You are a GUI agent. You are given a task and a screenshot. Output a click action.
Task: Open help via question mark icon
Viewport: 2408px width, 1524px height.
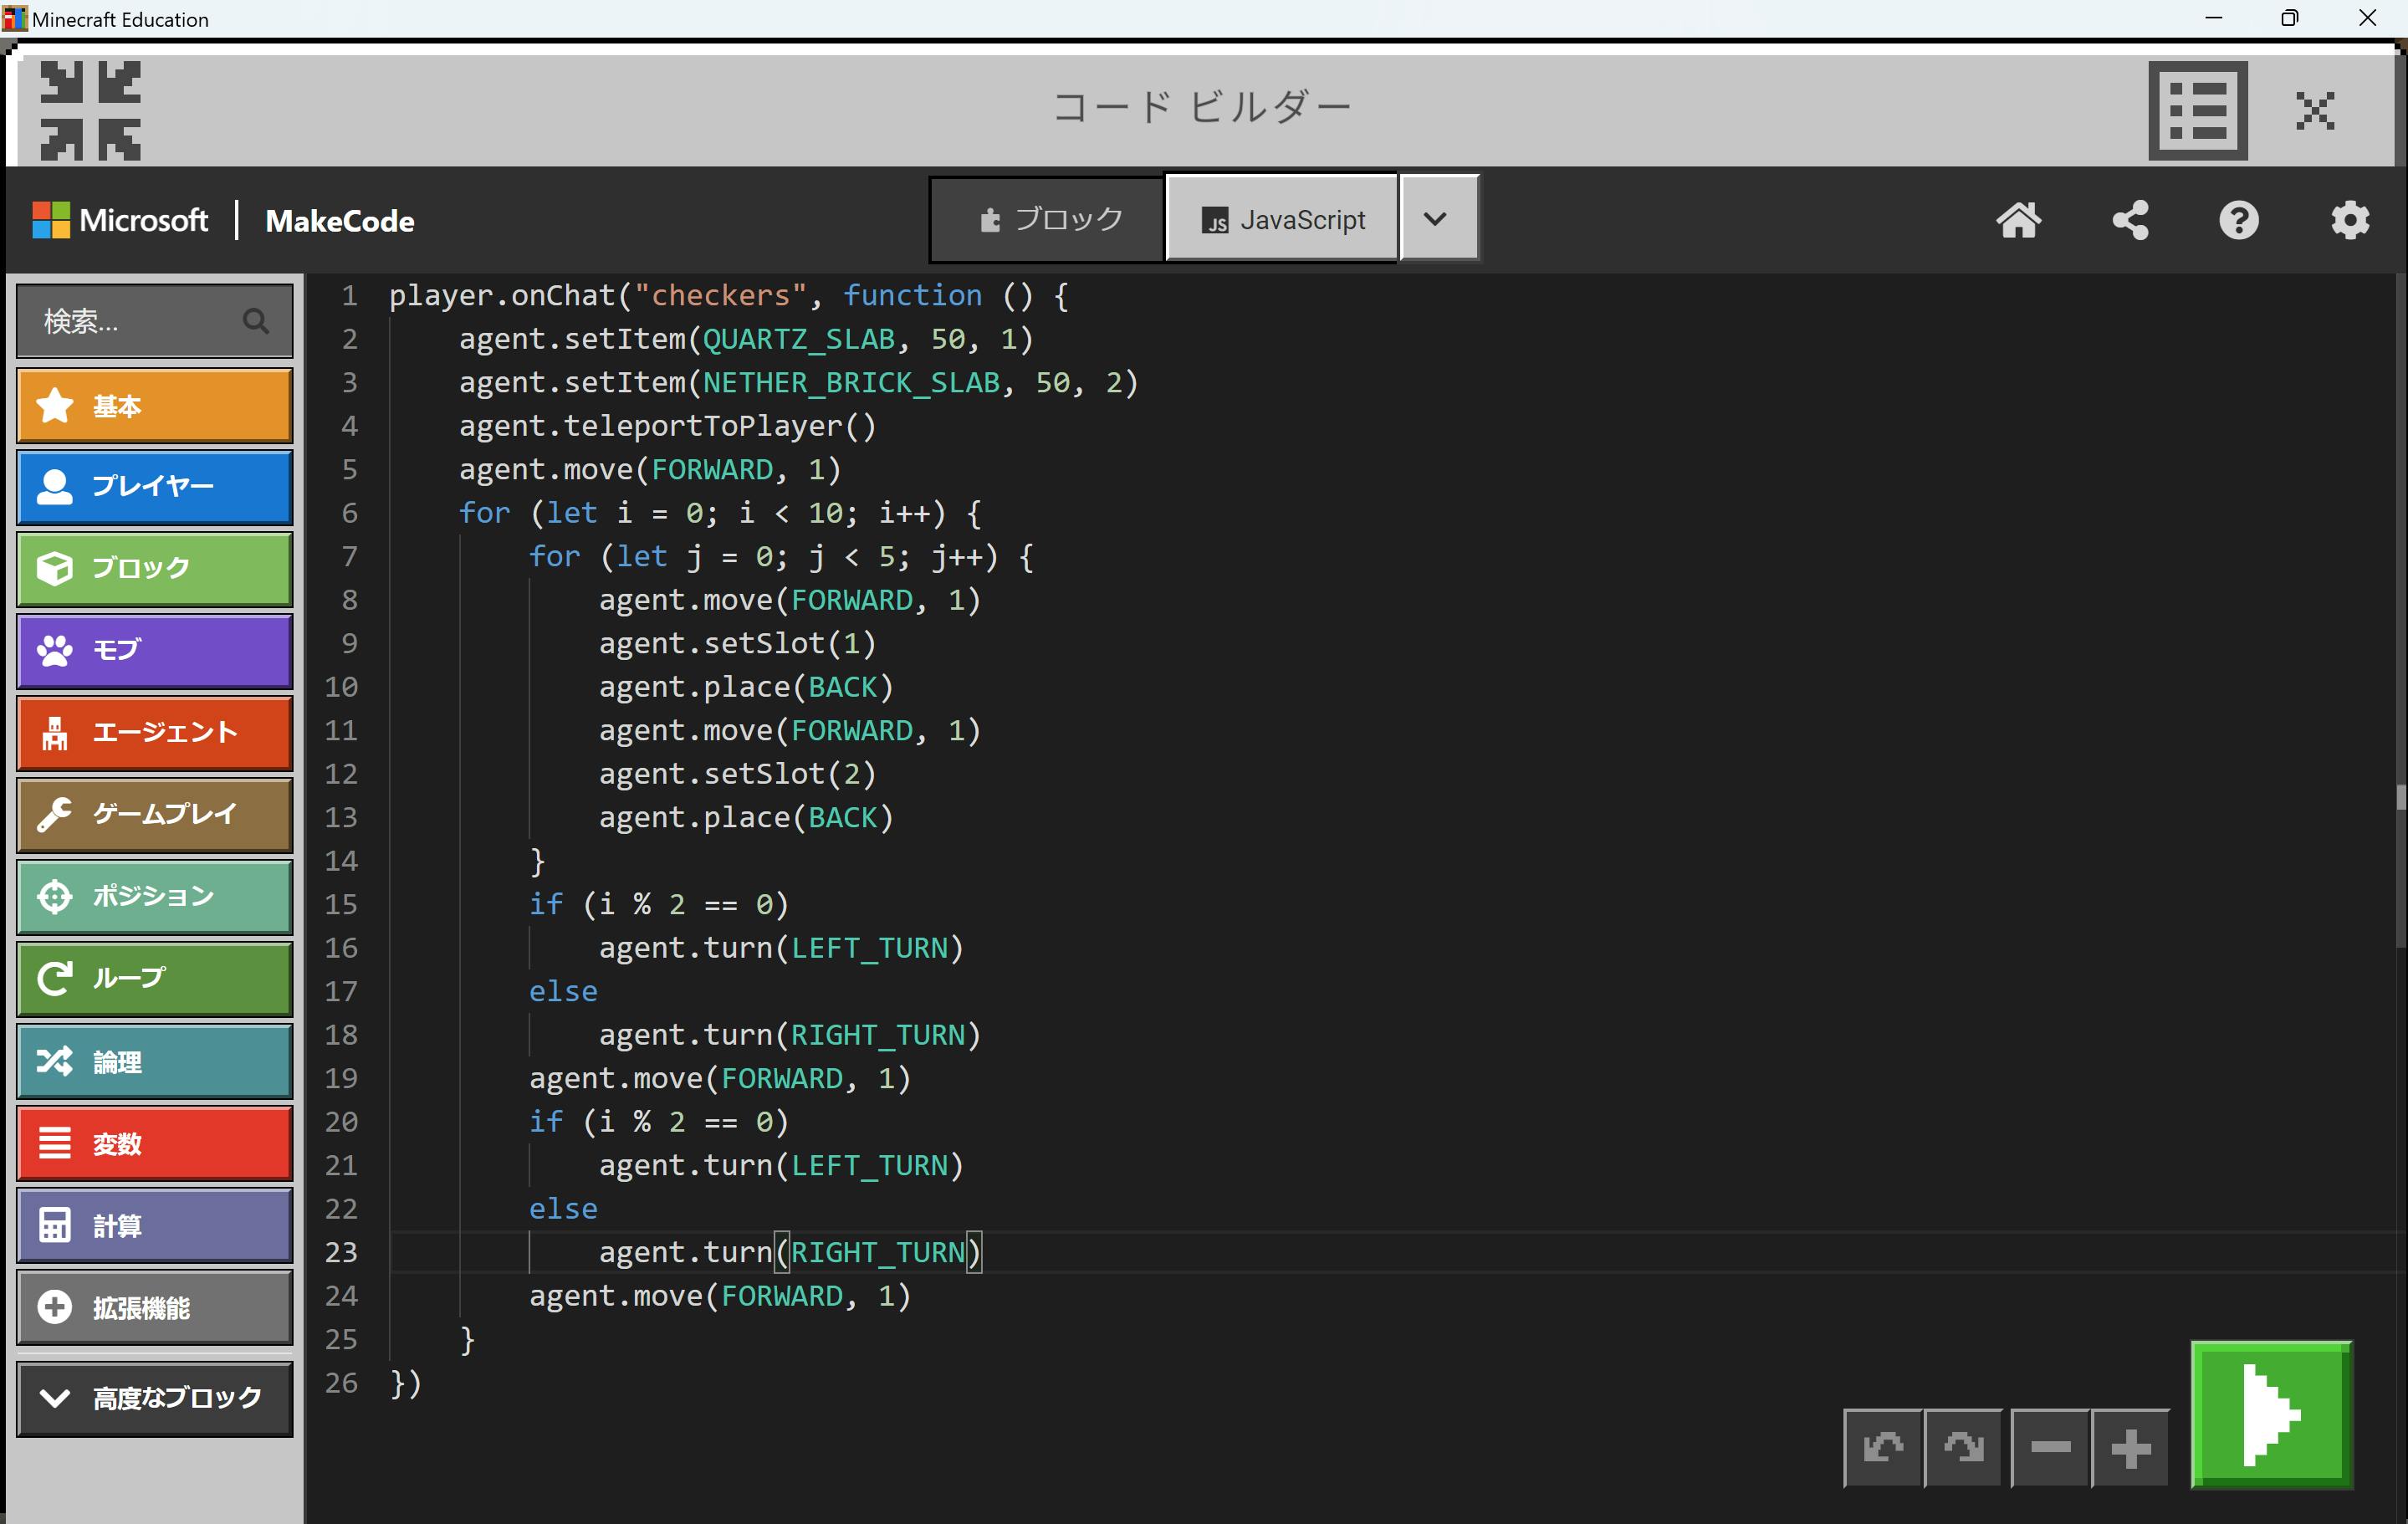coord(2238,220)
